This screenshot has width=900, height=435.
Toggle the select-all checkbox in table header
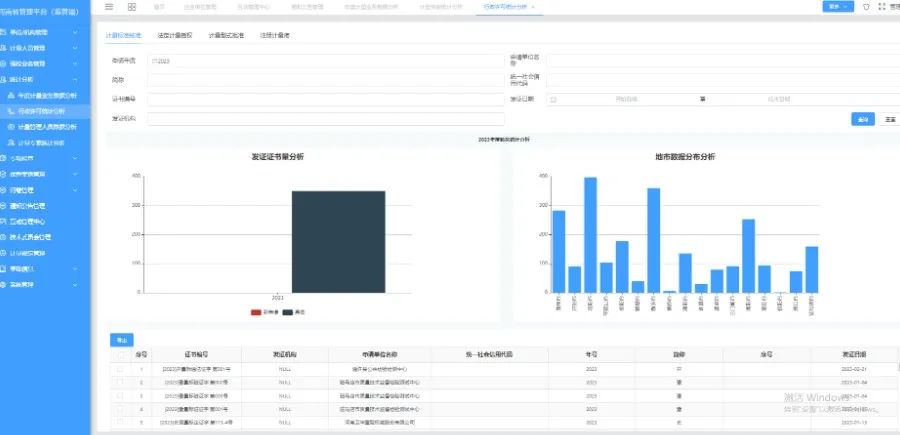coord(120,354)
